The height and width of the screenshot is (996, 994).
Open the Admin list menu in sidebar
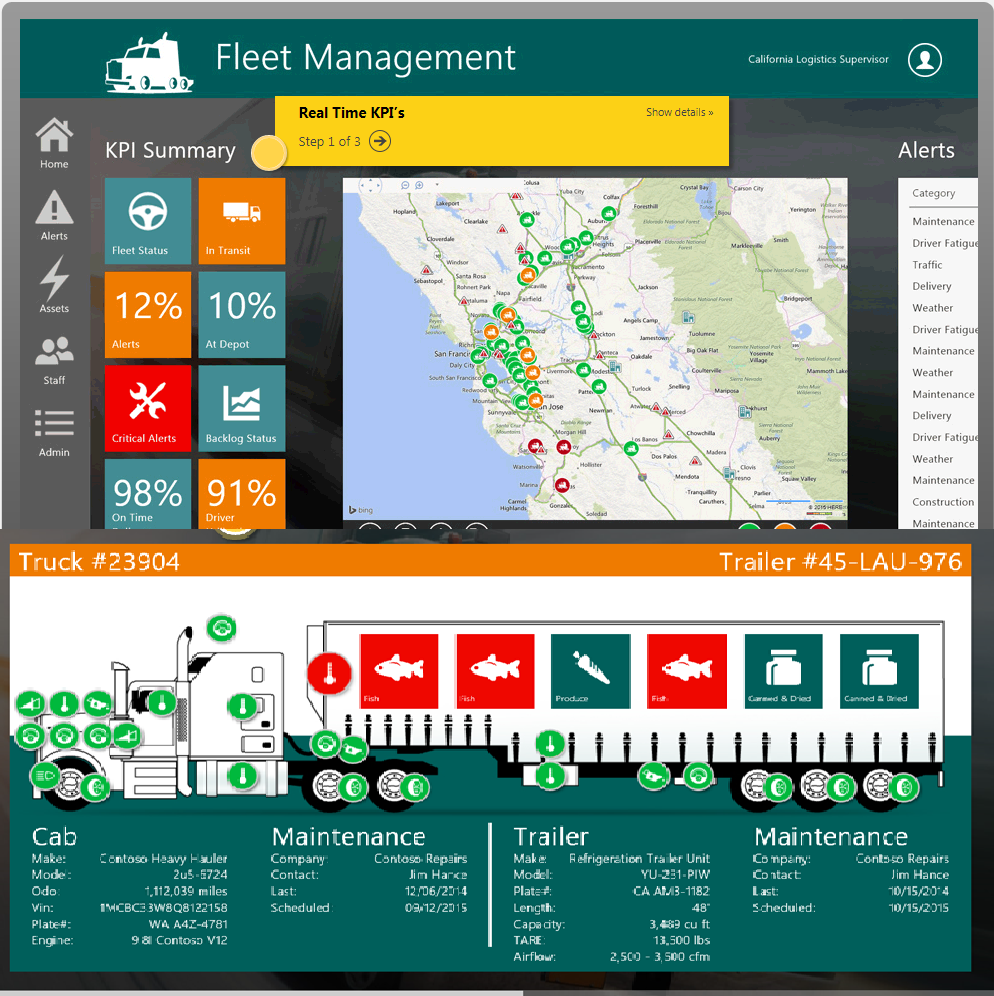[x=54, y=433]
